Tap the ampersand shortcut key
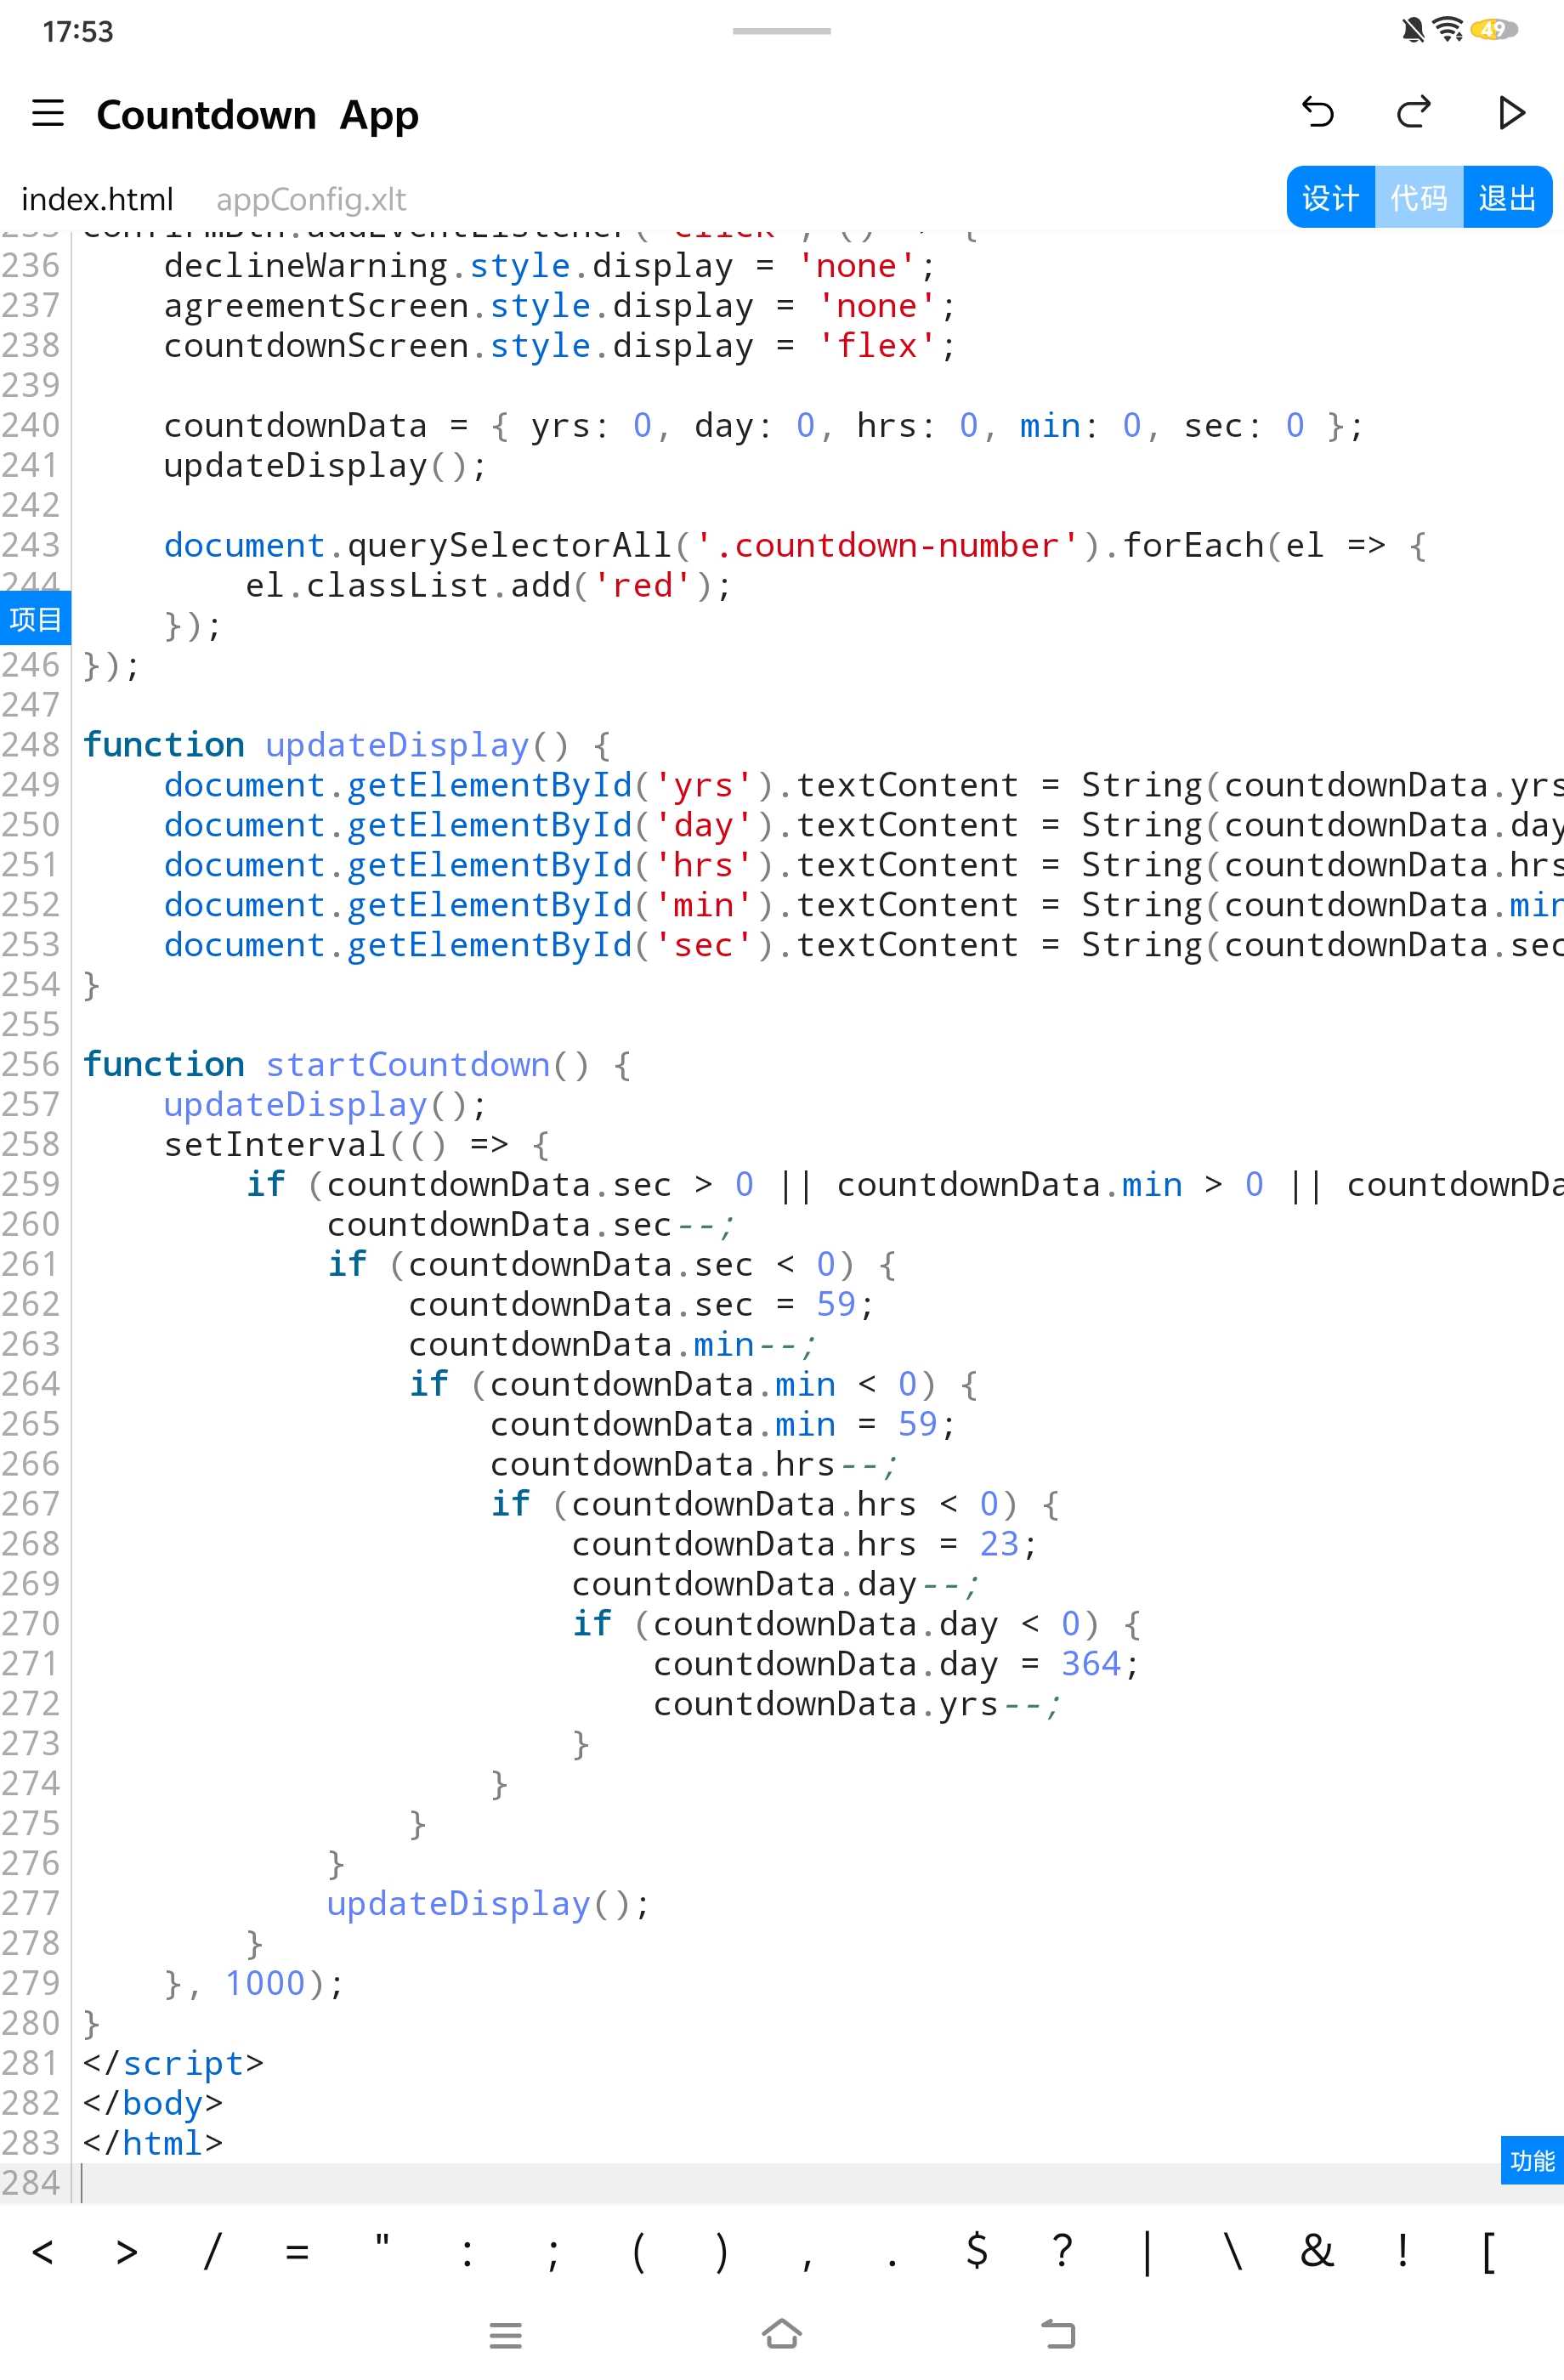Viewport: 1564px width, 2380px height. pyautogui.click(x=1317, y=2252)
